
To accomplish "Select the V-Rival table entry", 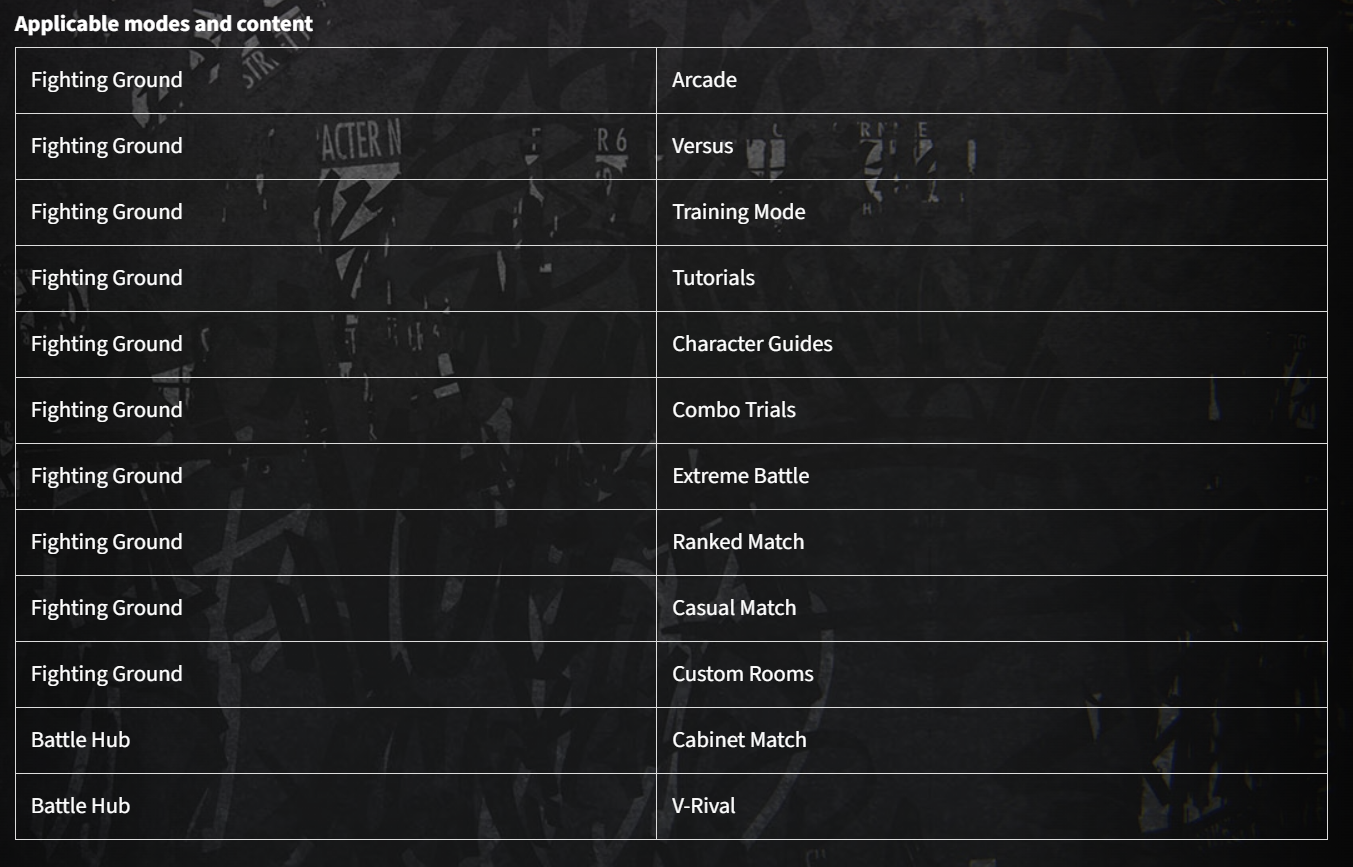I will (703, 806).
